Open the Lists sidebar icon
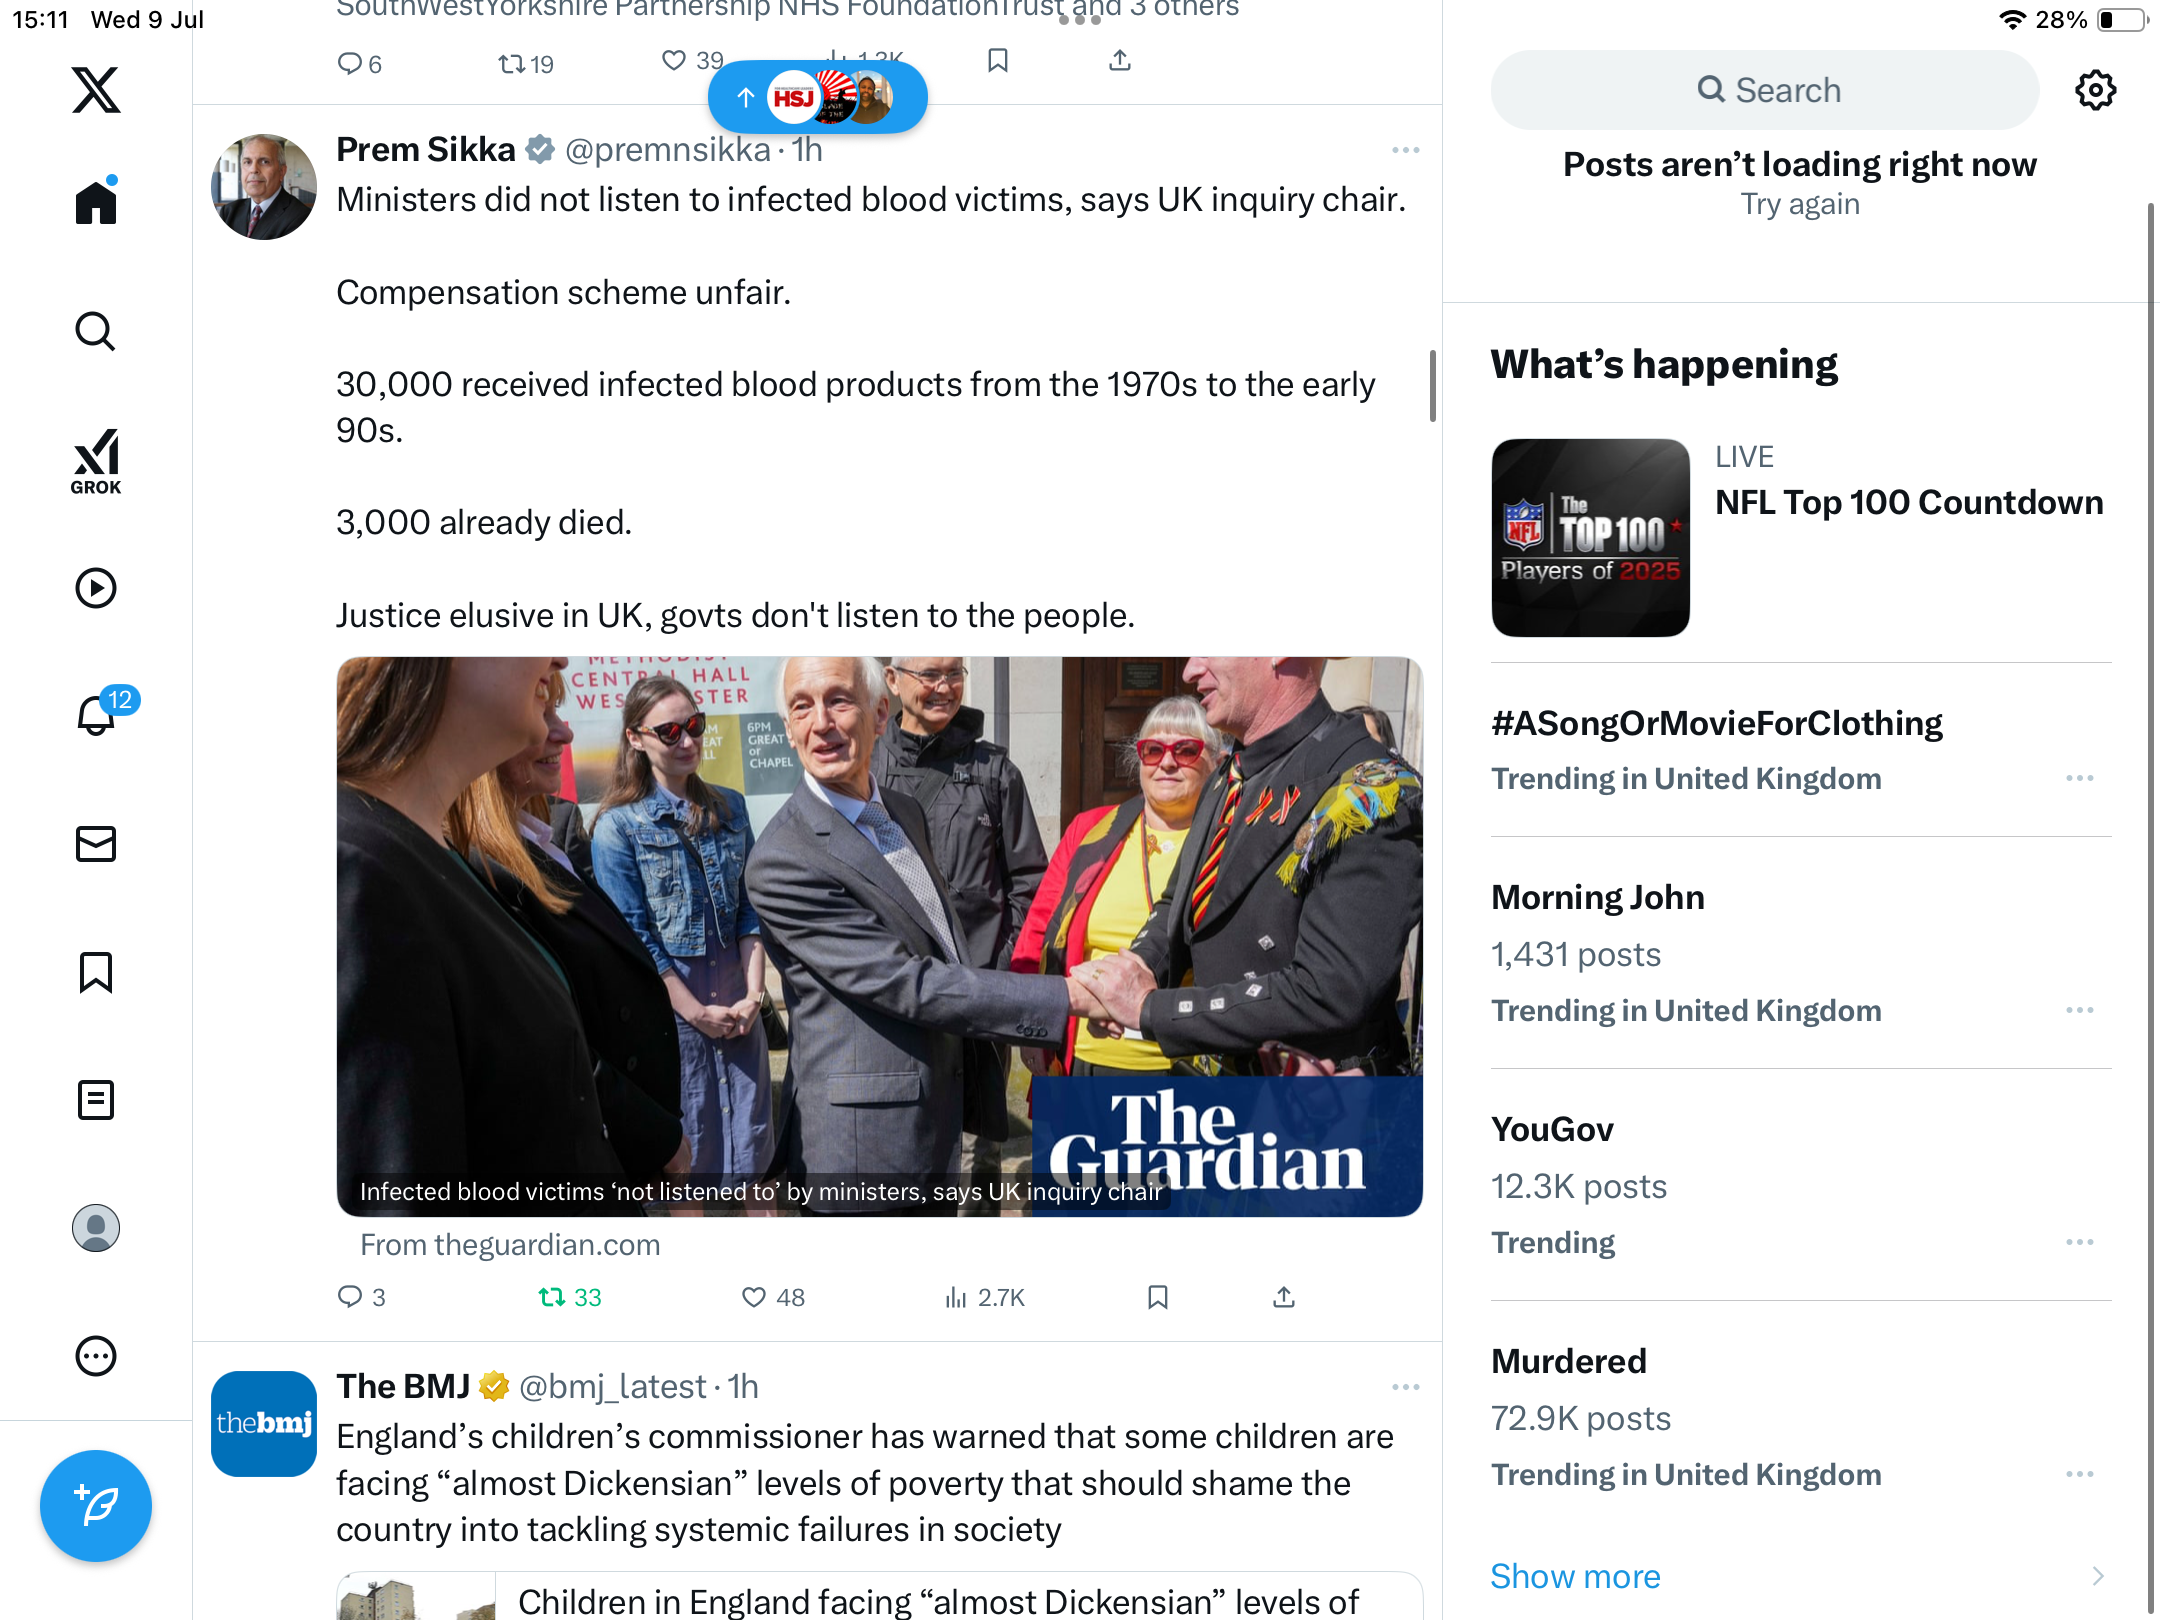 (x=96, y=1100)
